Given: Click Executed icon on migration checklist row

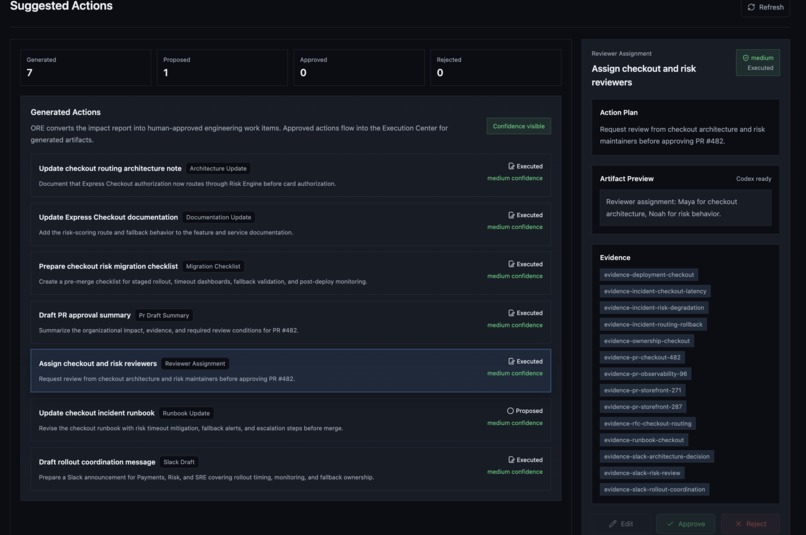Looking at the screenshot, I should (x=511, y=264).
